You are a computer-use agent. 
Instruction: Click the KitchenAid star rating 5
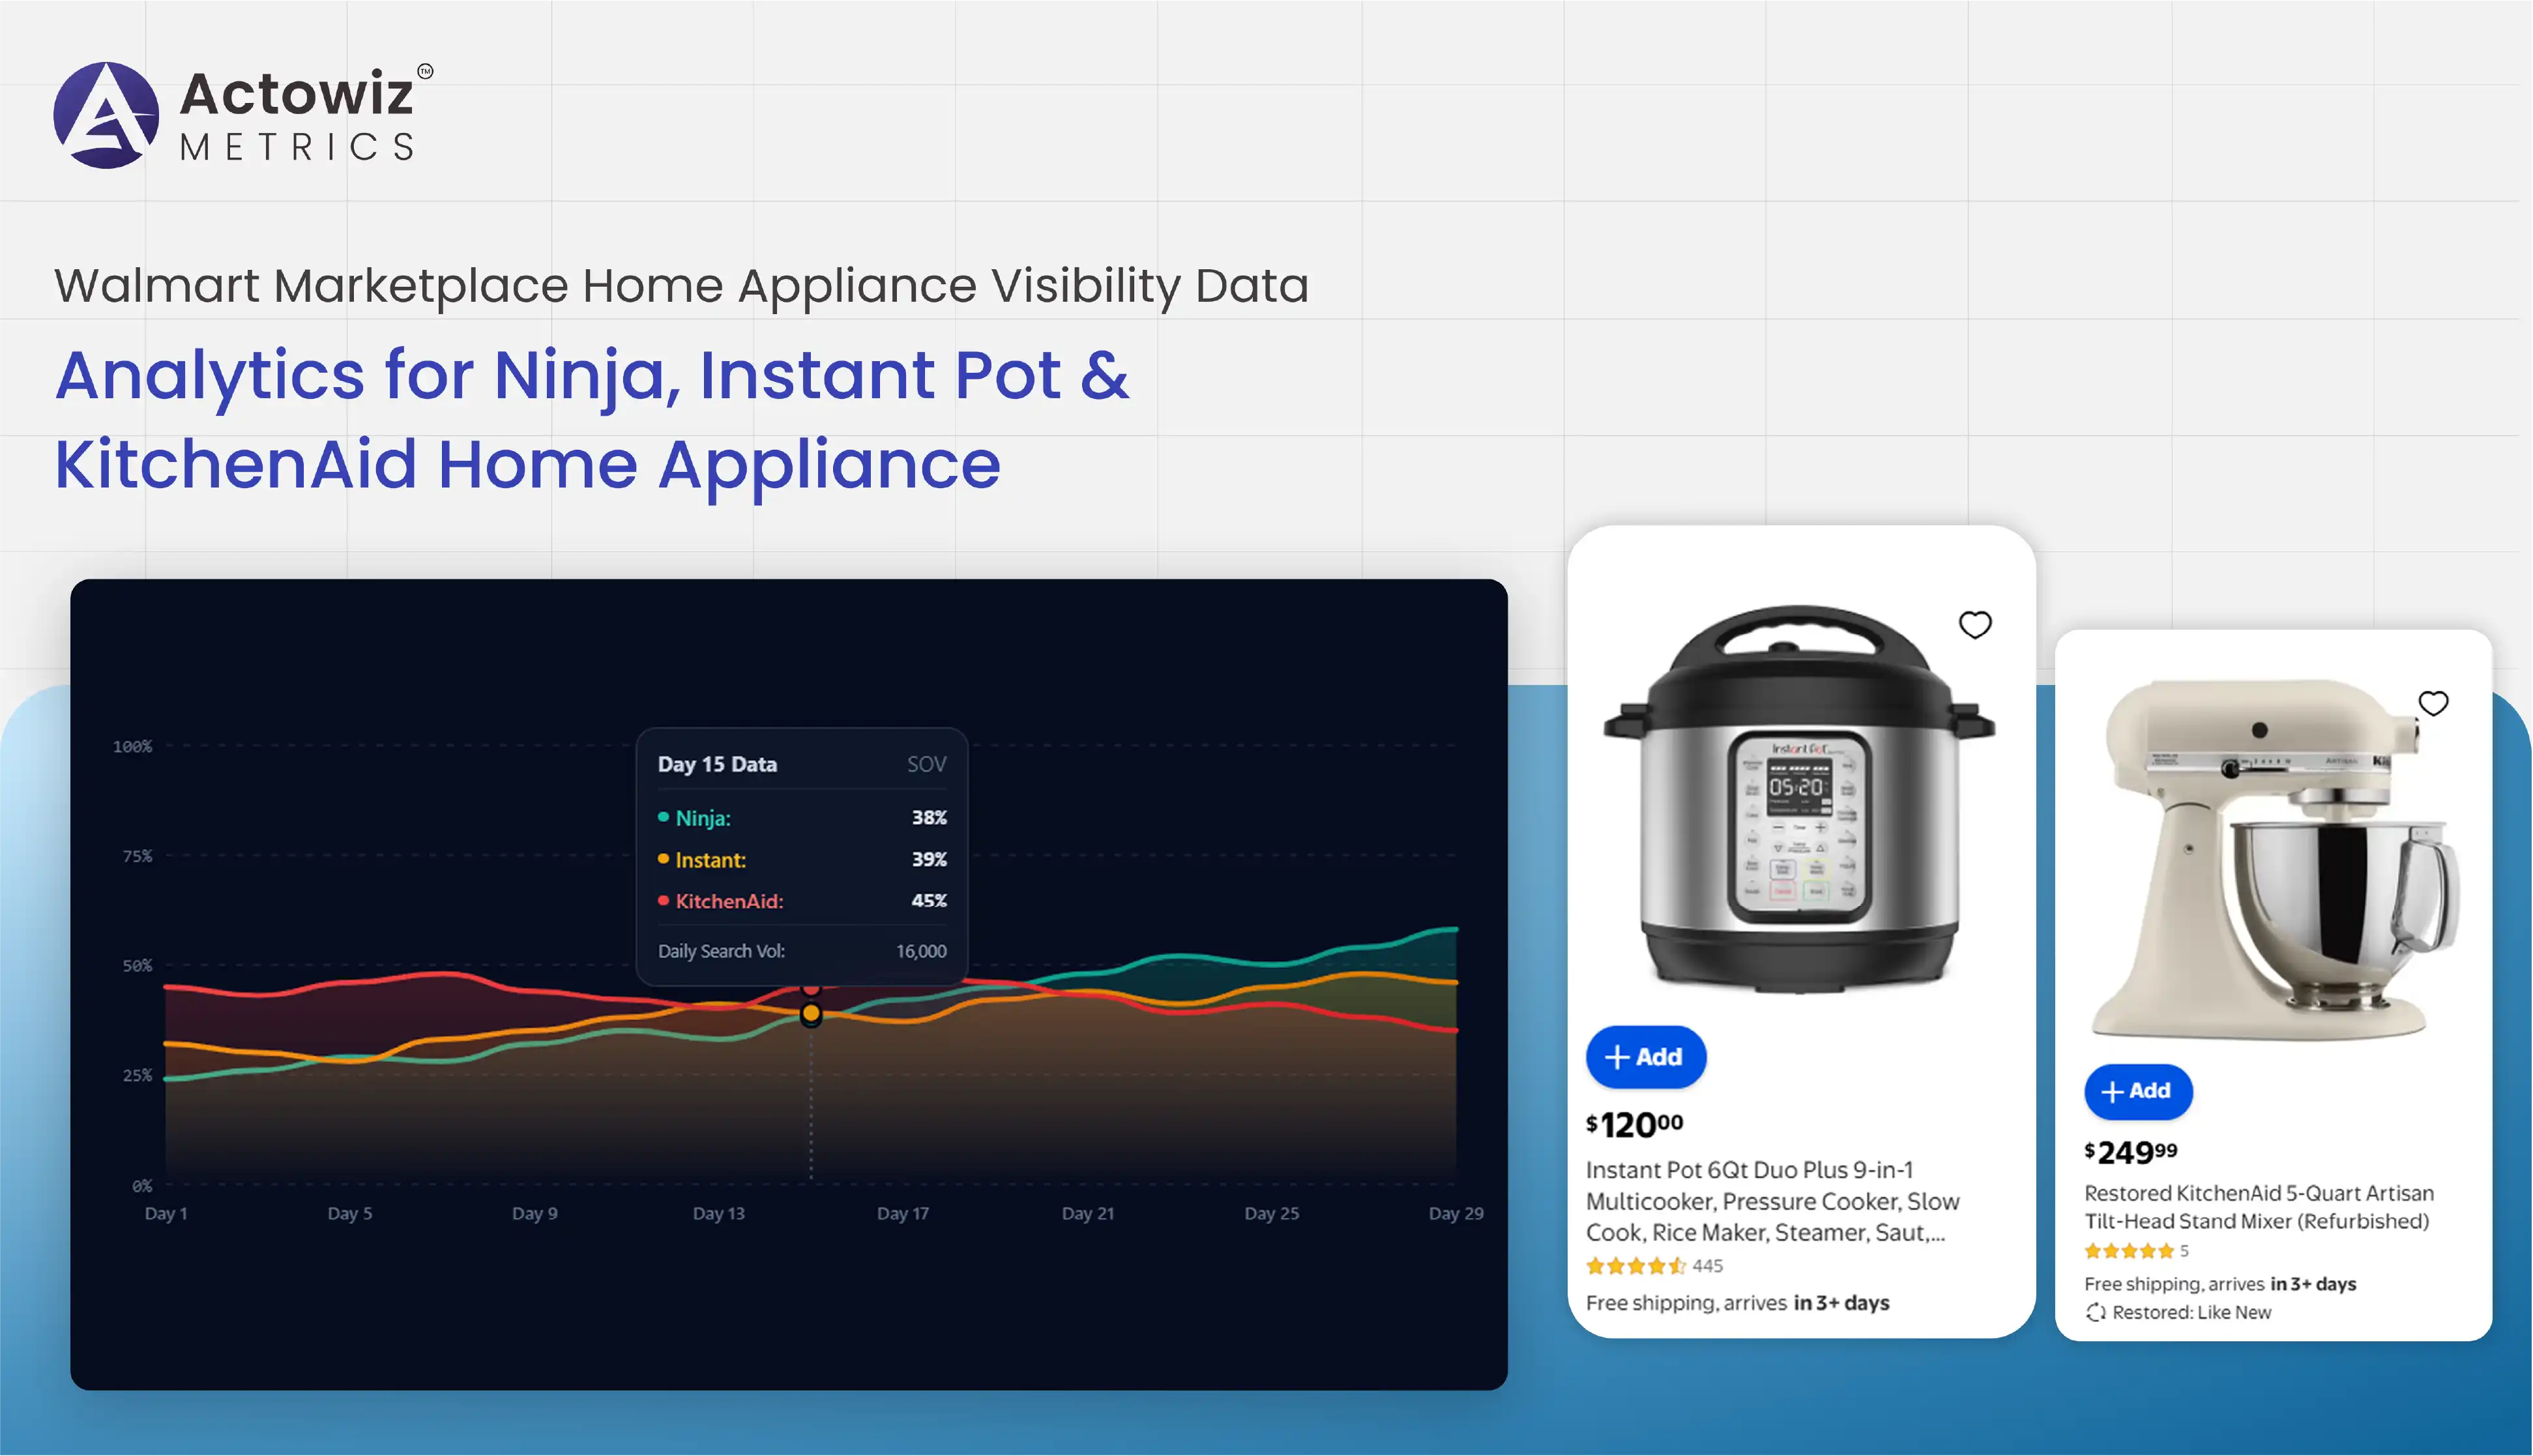pos(2136,1251)
